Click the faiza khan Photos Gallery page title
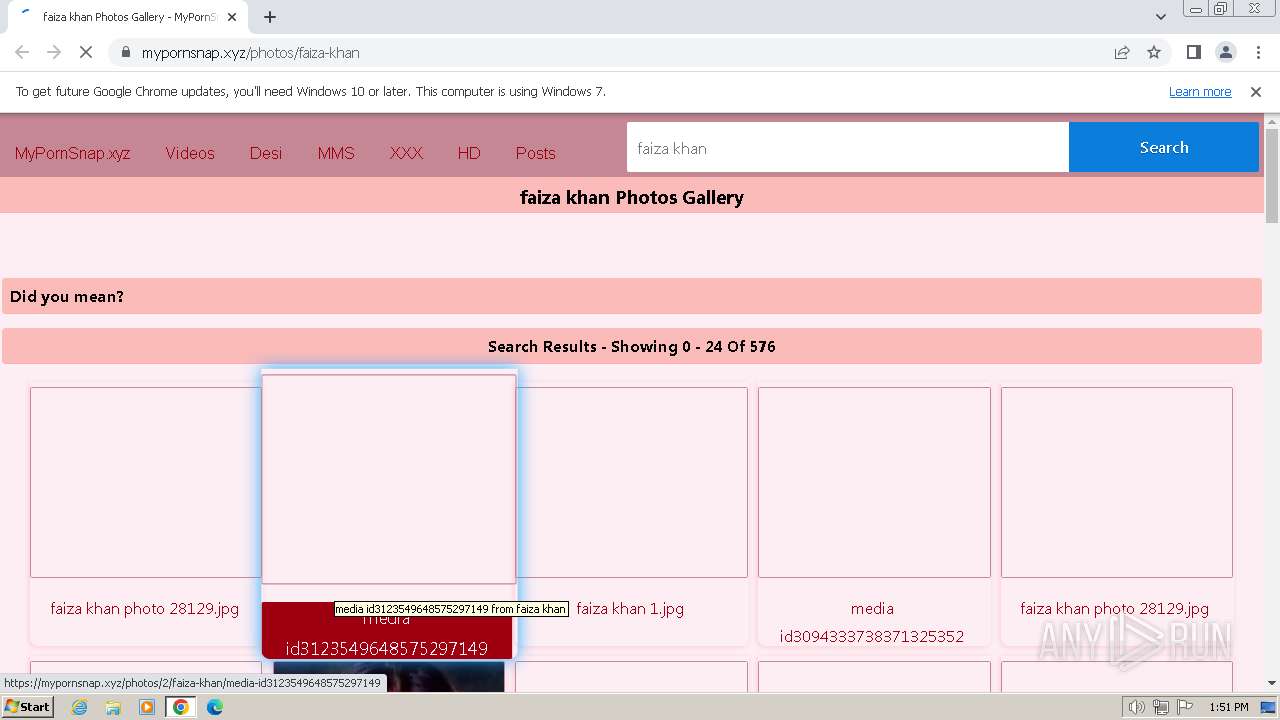 [x=632, y=197]
